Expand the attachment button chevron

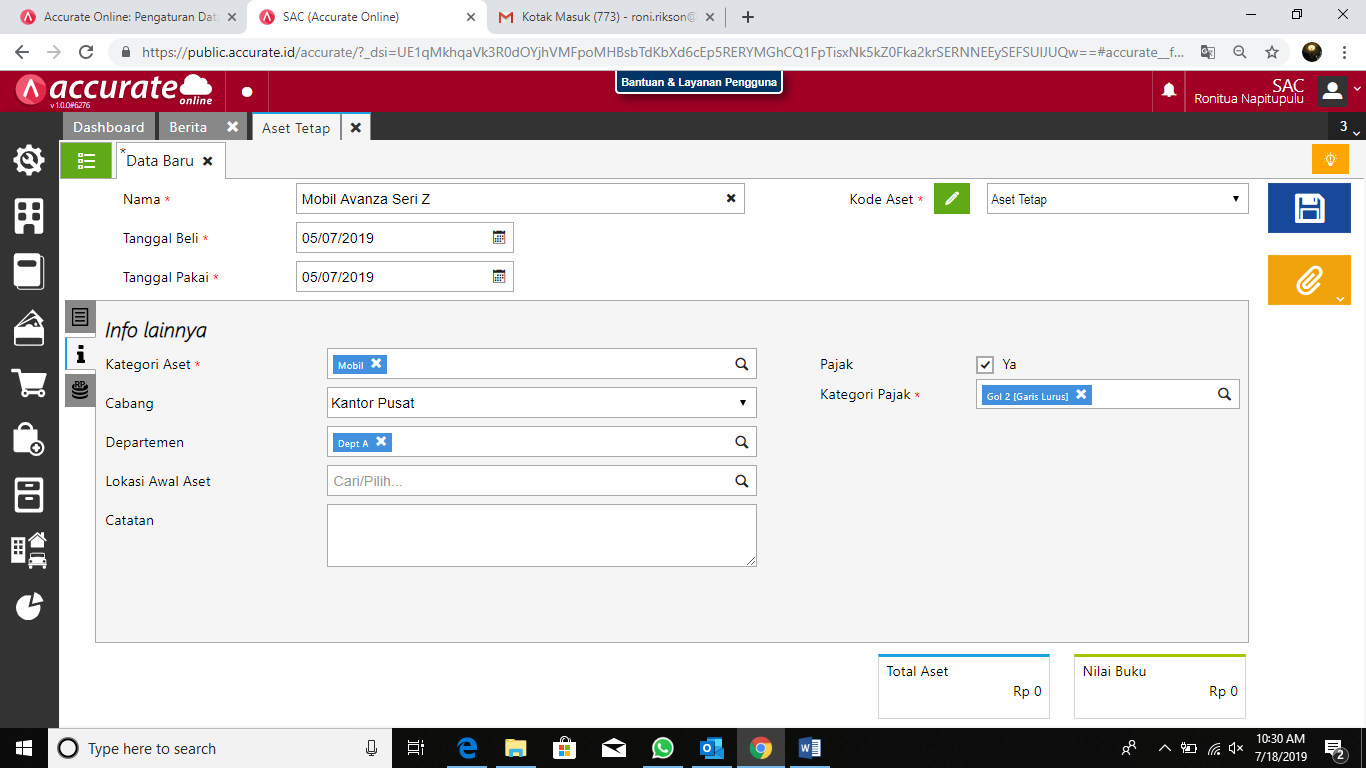[x=1340, y=298]
